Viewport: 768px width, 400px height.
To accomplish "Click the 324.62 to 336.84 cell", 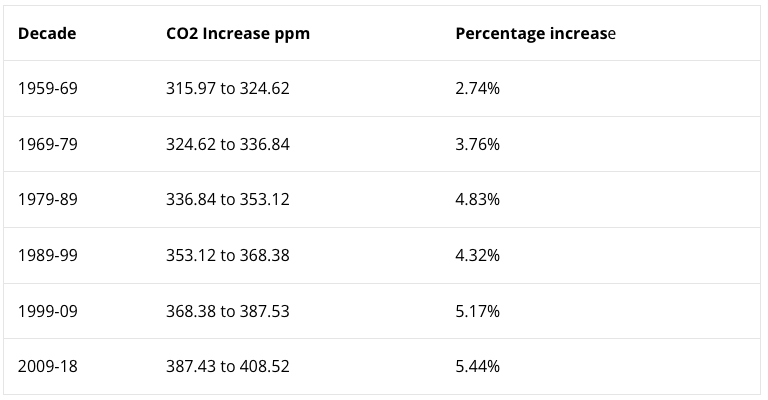I will [228, 144].
